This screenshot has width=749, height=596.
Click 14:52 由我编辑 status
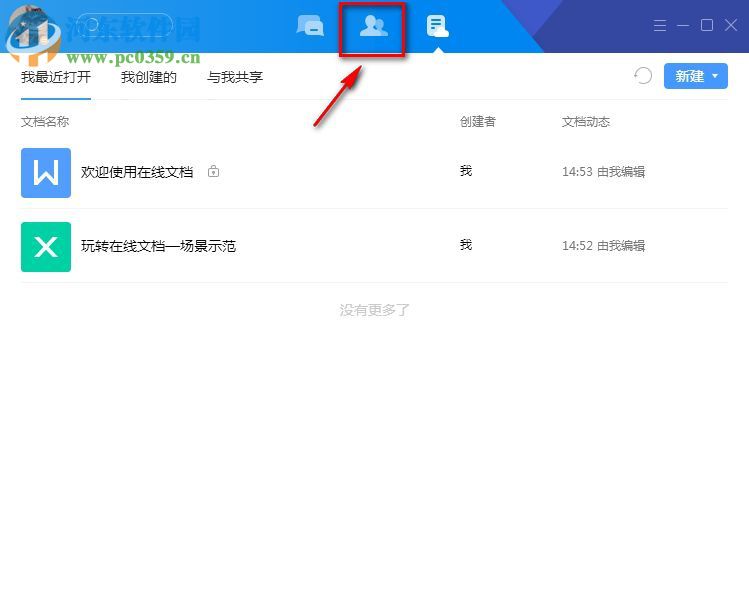click(x=603, y=245)
